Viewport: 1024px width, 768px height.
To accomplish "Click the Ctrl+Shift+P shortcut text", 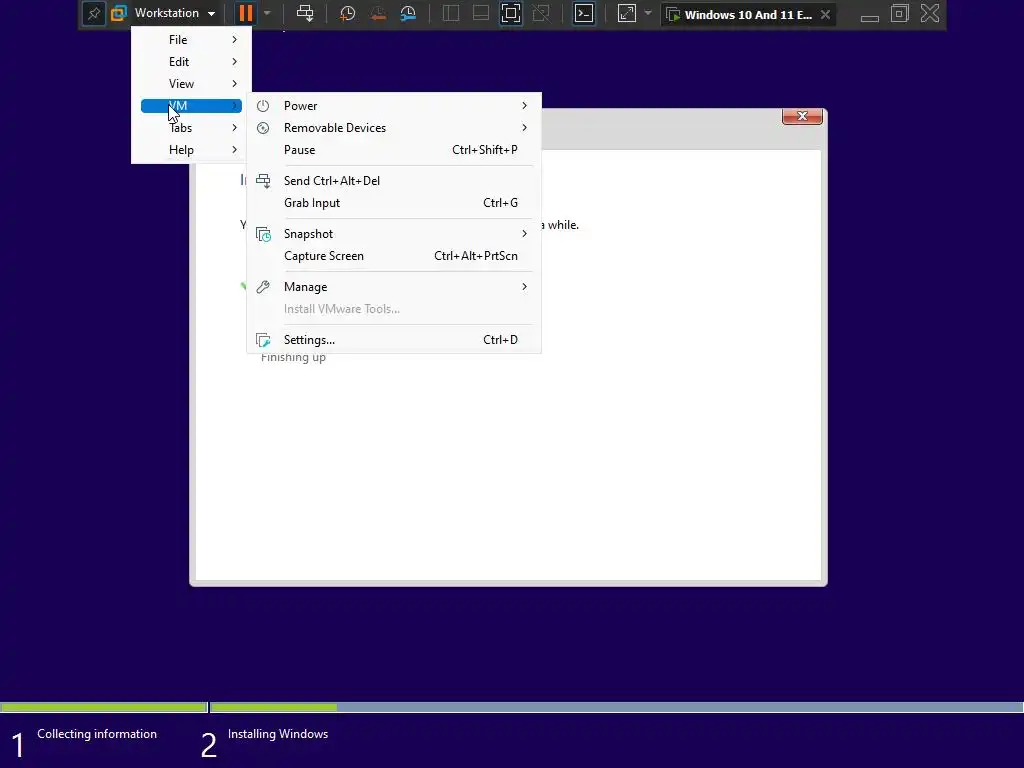I will click(485, 150).
